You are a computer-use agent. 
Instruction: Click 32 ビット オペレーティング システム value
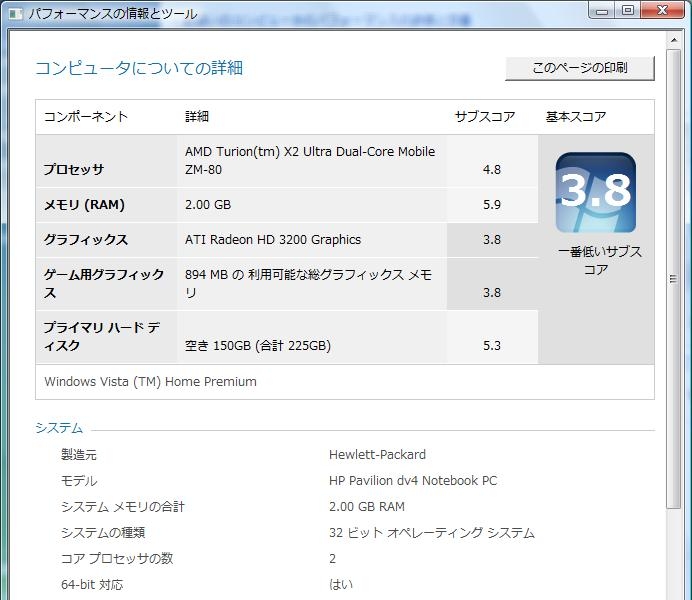coord(432,532)
